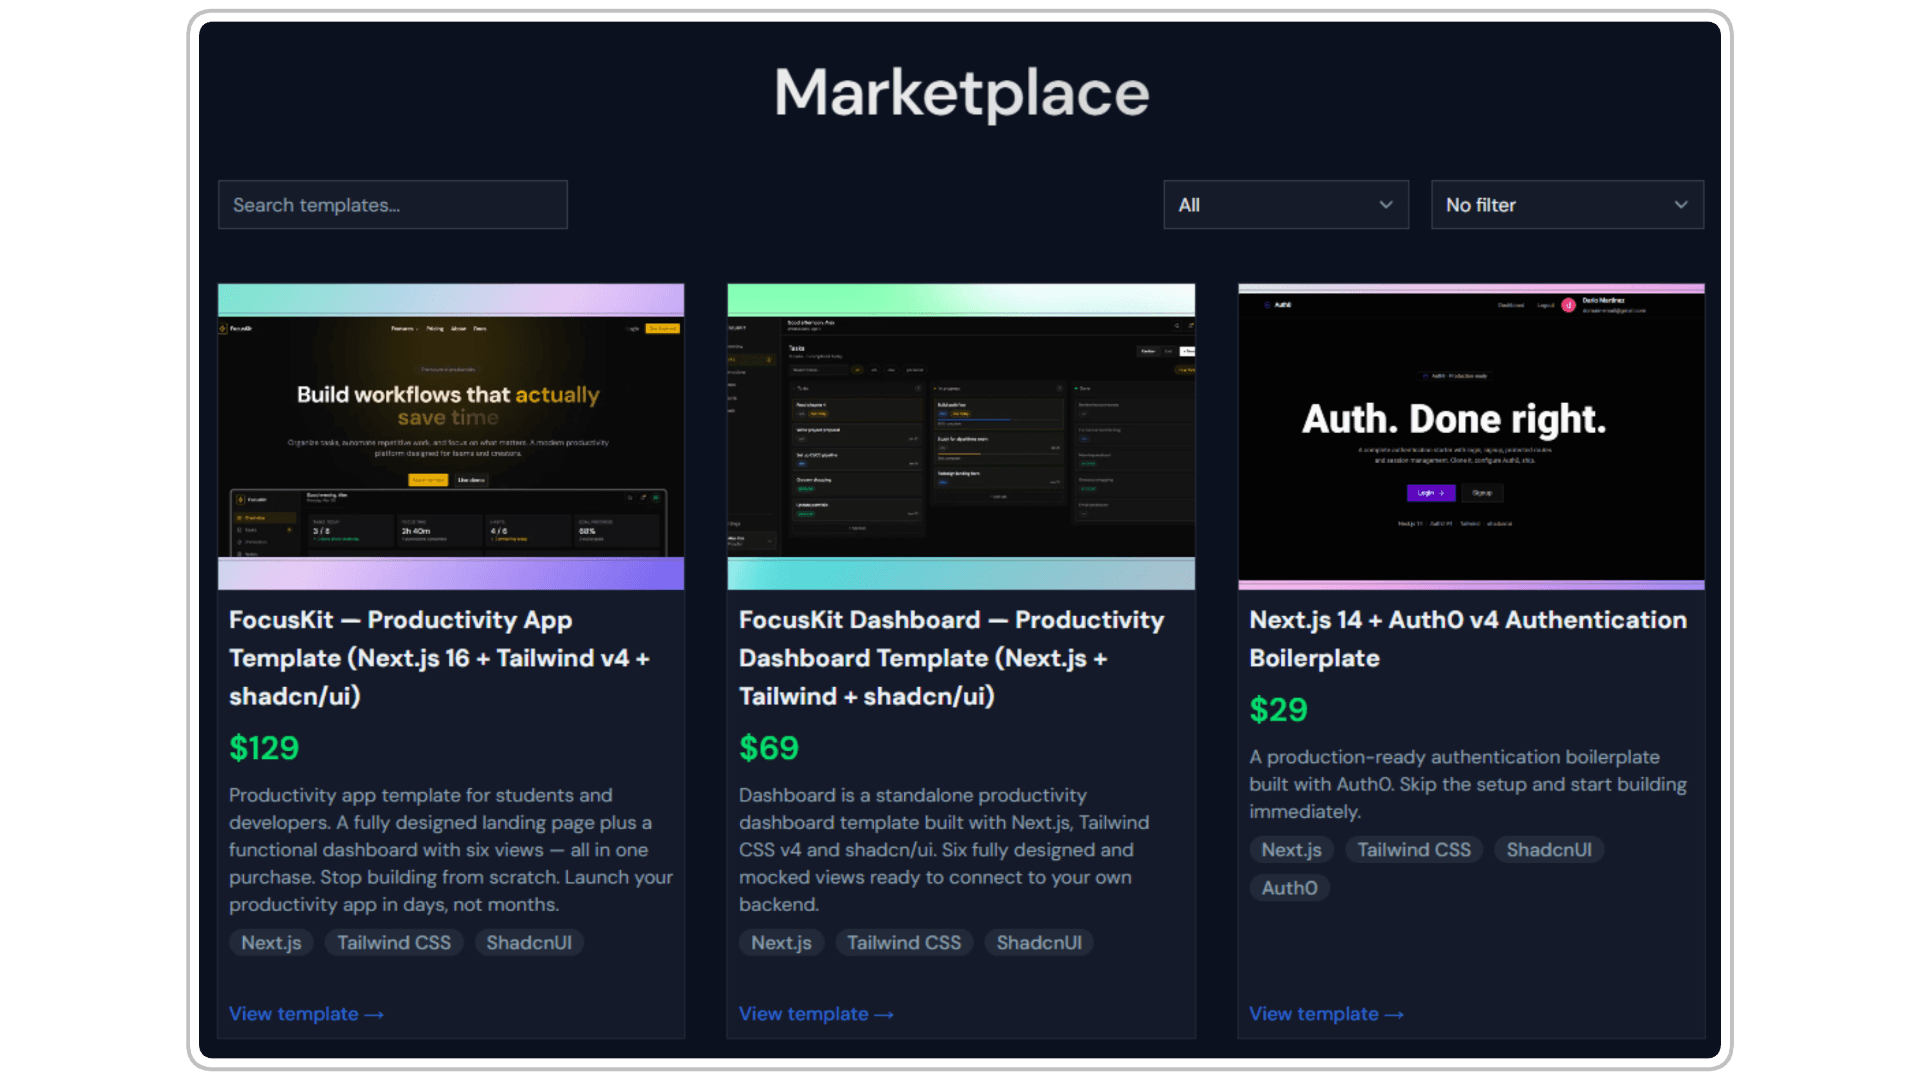Open the FocusKit Productivity App preview thumbnail
The width and height of the screenshot is (1920, 1080).
pos(451,437)
